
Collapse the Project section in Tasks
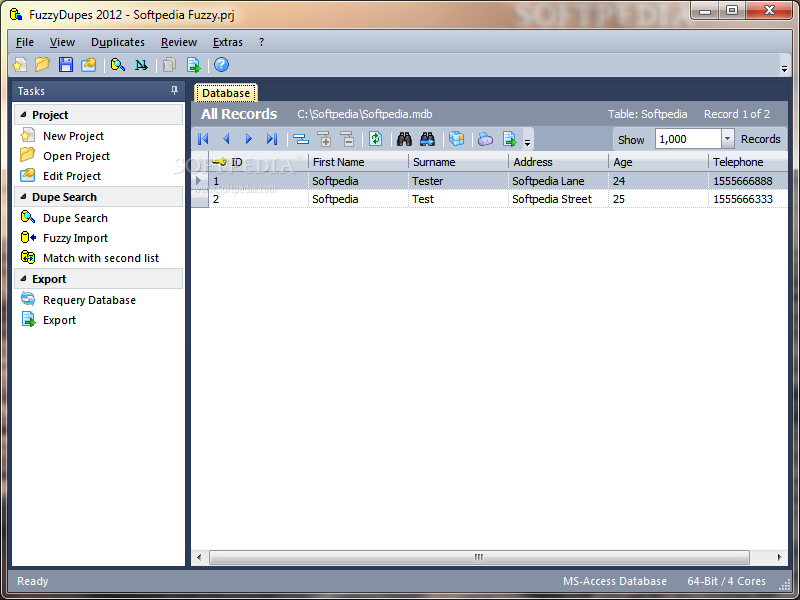pos(23,115)
